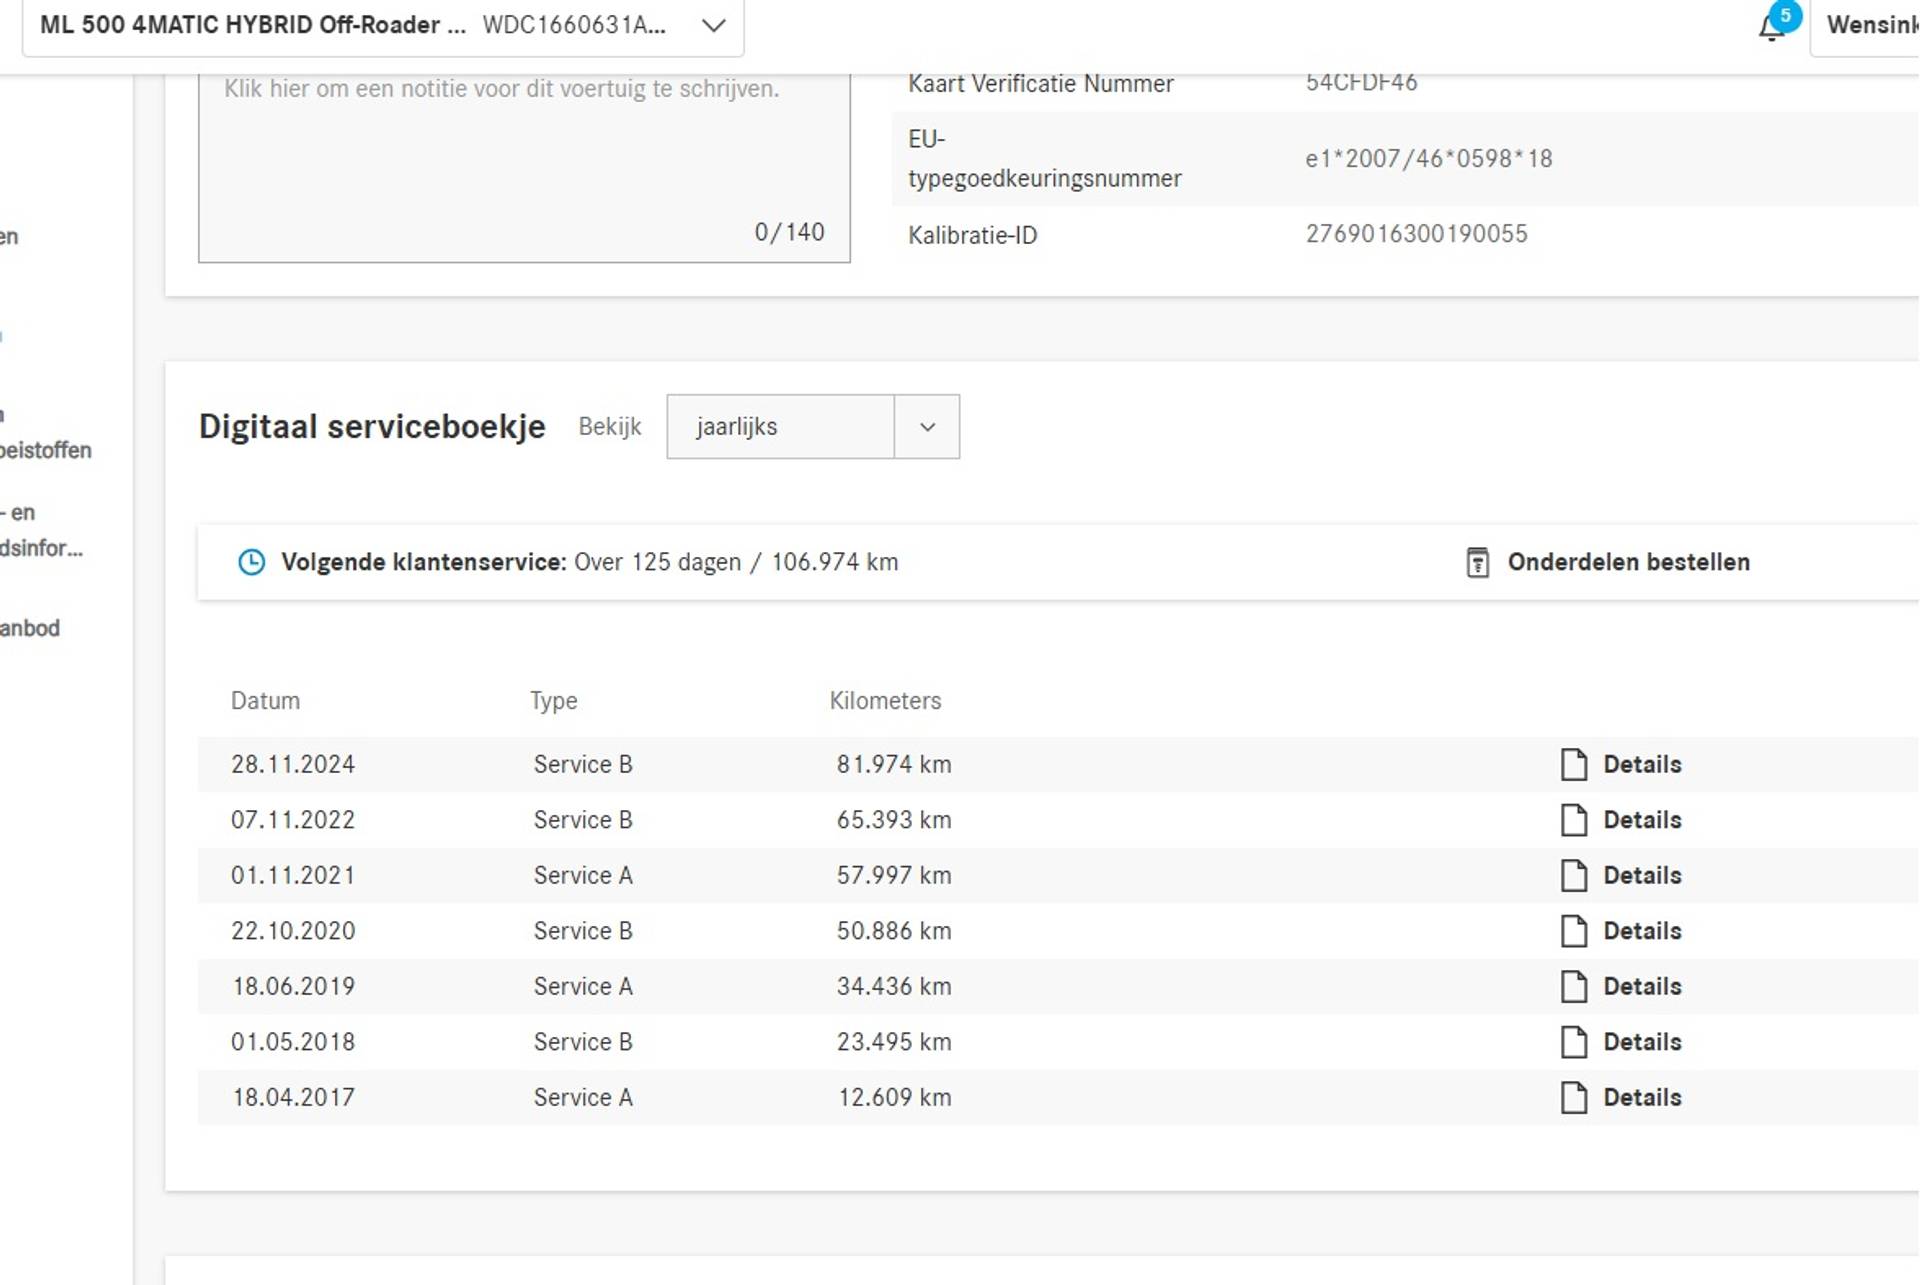Open Details for 01.05.2018 Service B

1641,1042
